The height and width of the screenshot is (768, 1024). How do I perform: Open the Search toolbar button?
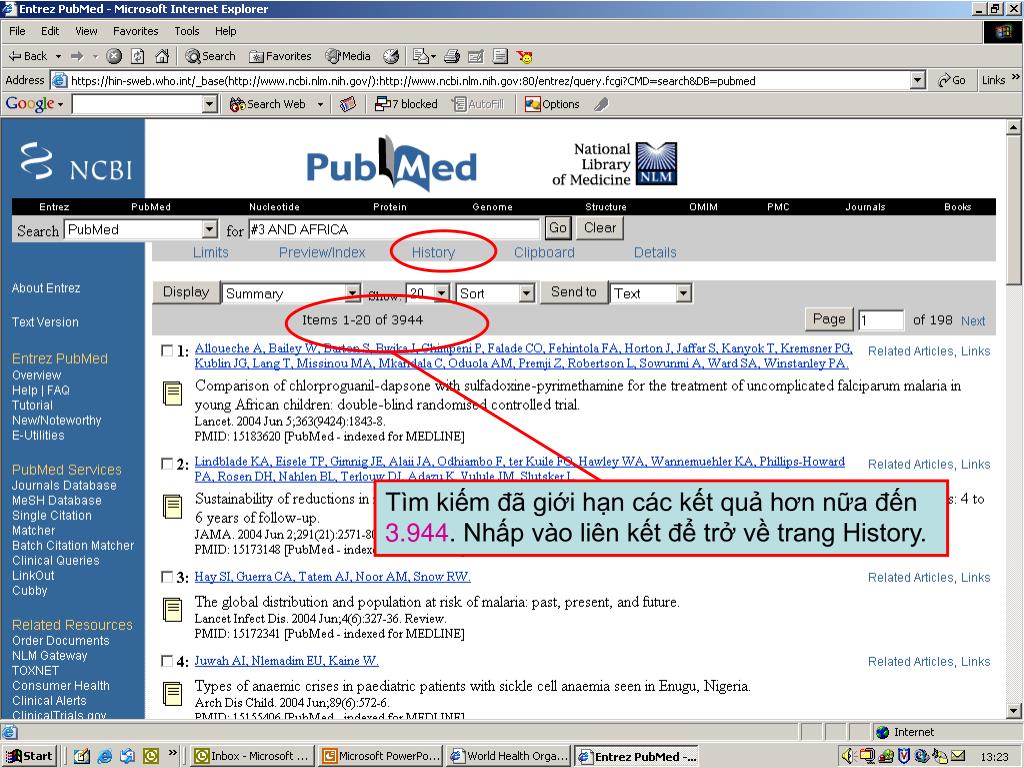click(x=210, y=56)
